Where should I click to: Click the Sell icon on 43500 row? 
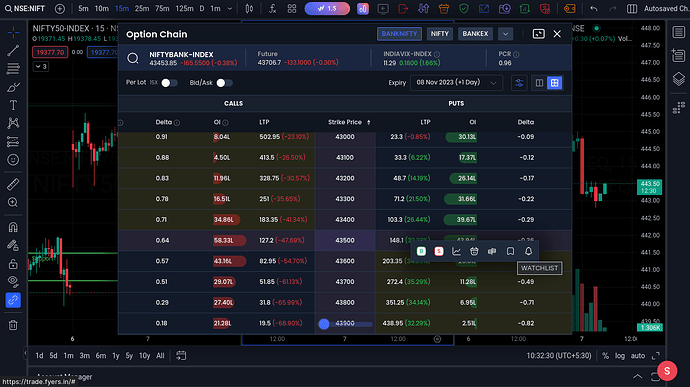439,251
